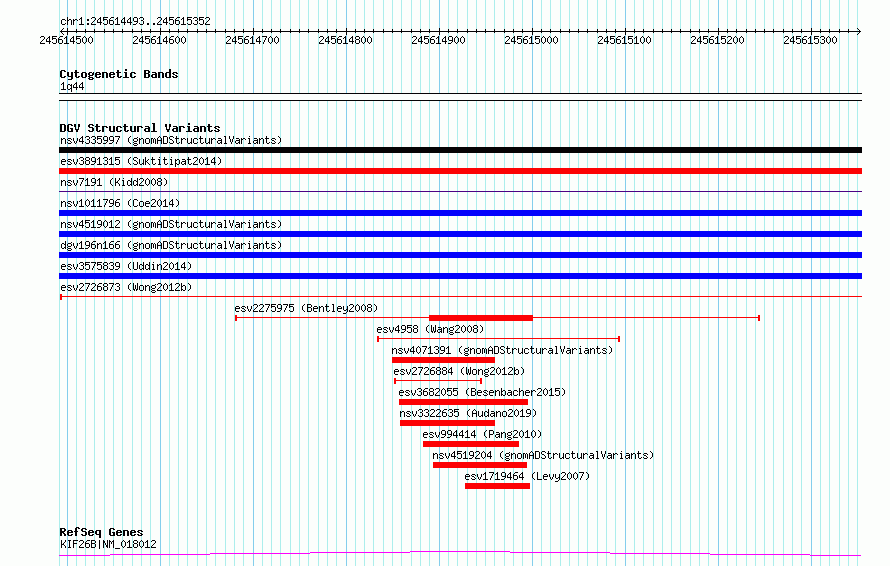Click the Cytogenetic Bands track heading

tap(119, 74)
